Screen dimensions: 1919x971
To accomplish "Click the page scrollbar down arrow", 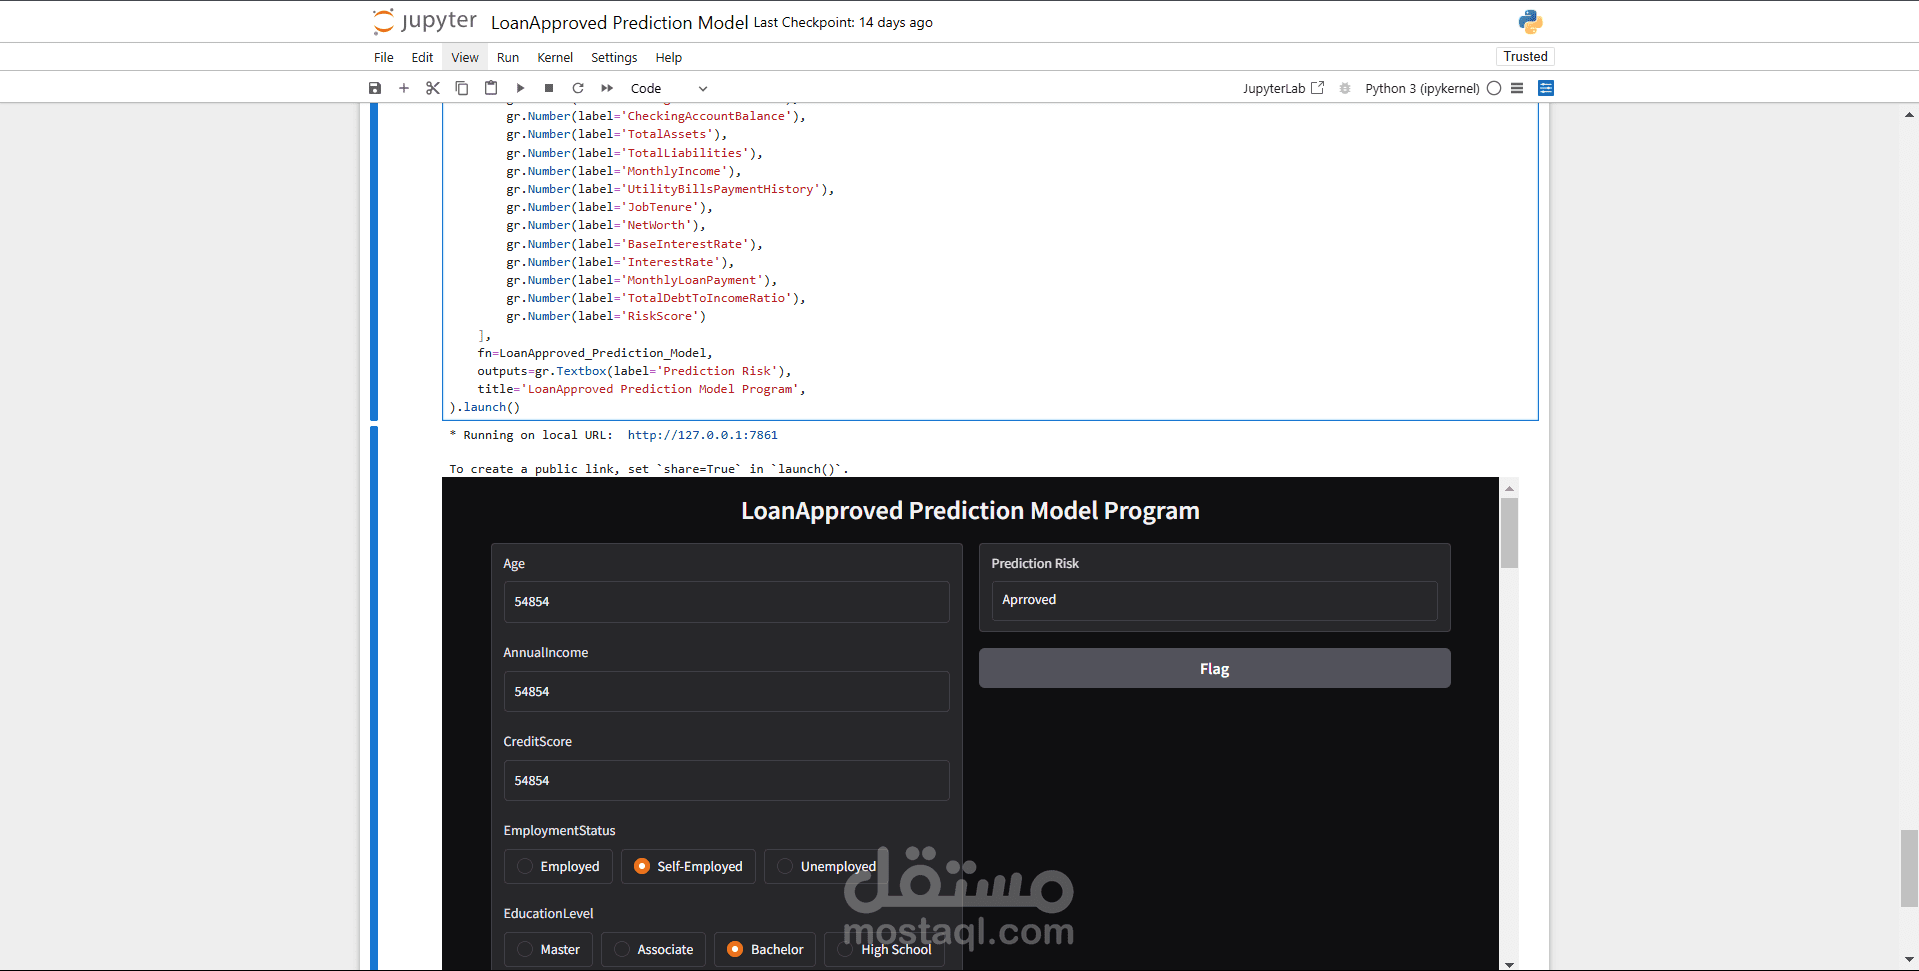I will [1909, 960].
